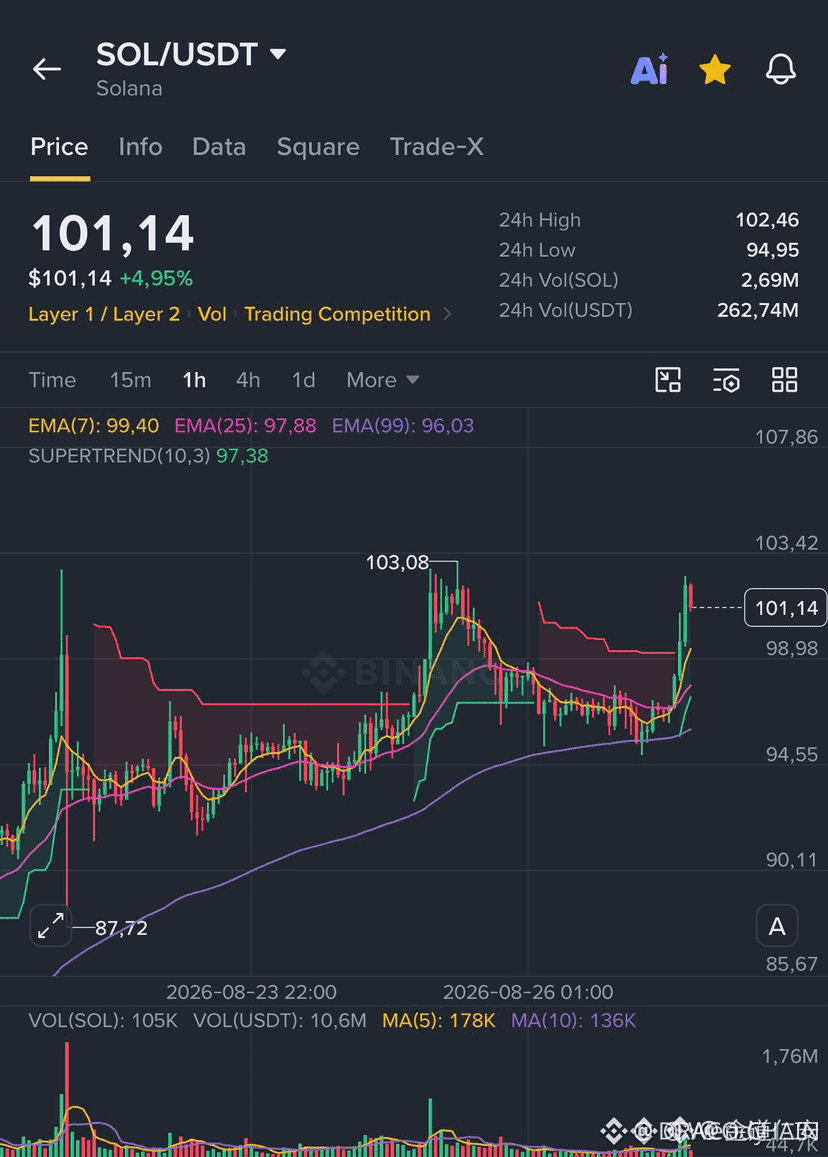Click the EMA(99): 96,03 indicator label
The width and height of the screenshot is (828, 1157).
[403, 426]
